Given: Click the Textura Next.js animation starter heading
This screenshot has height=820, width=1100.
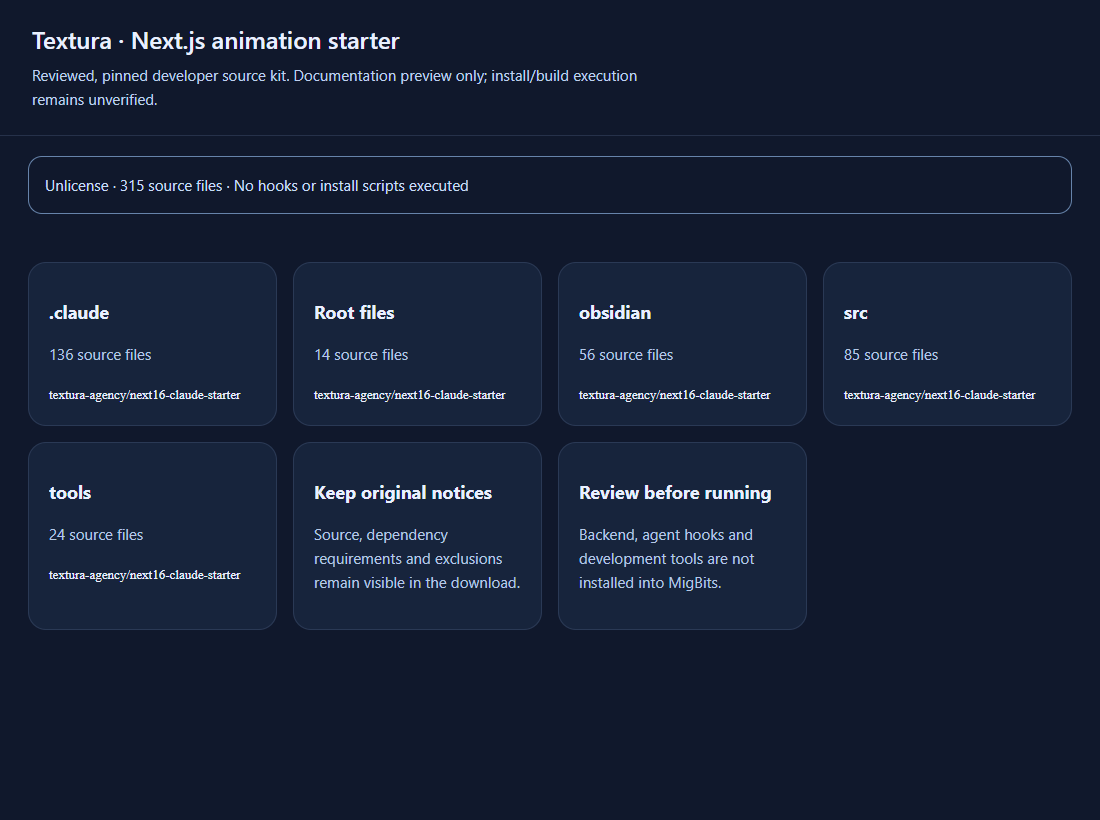Looking at the screenshot, I should (215, 41).
